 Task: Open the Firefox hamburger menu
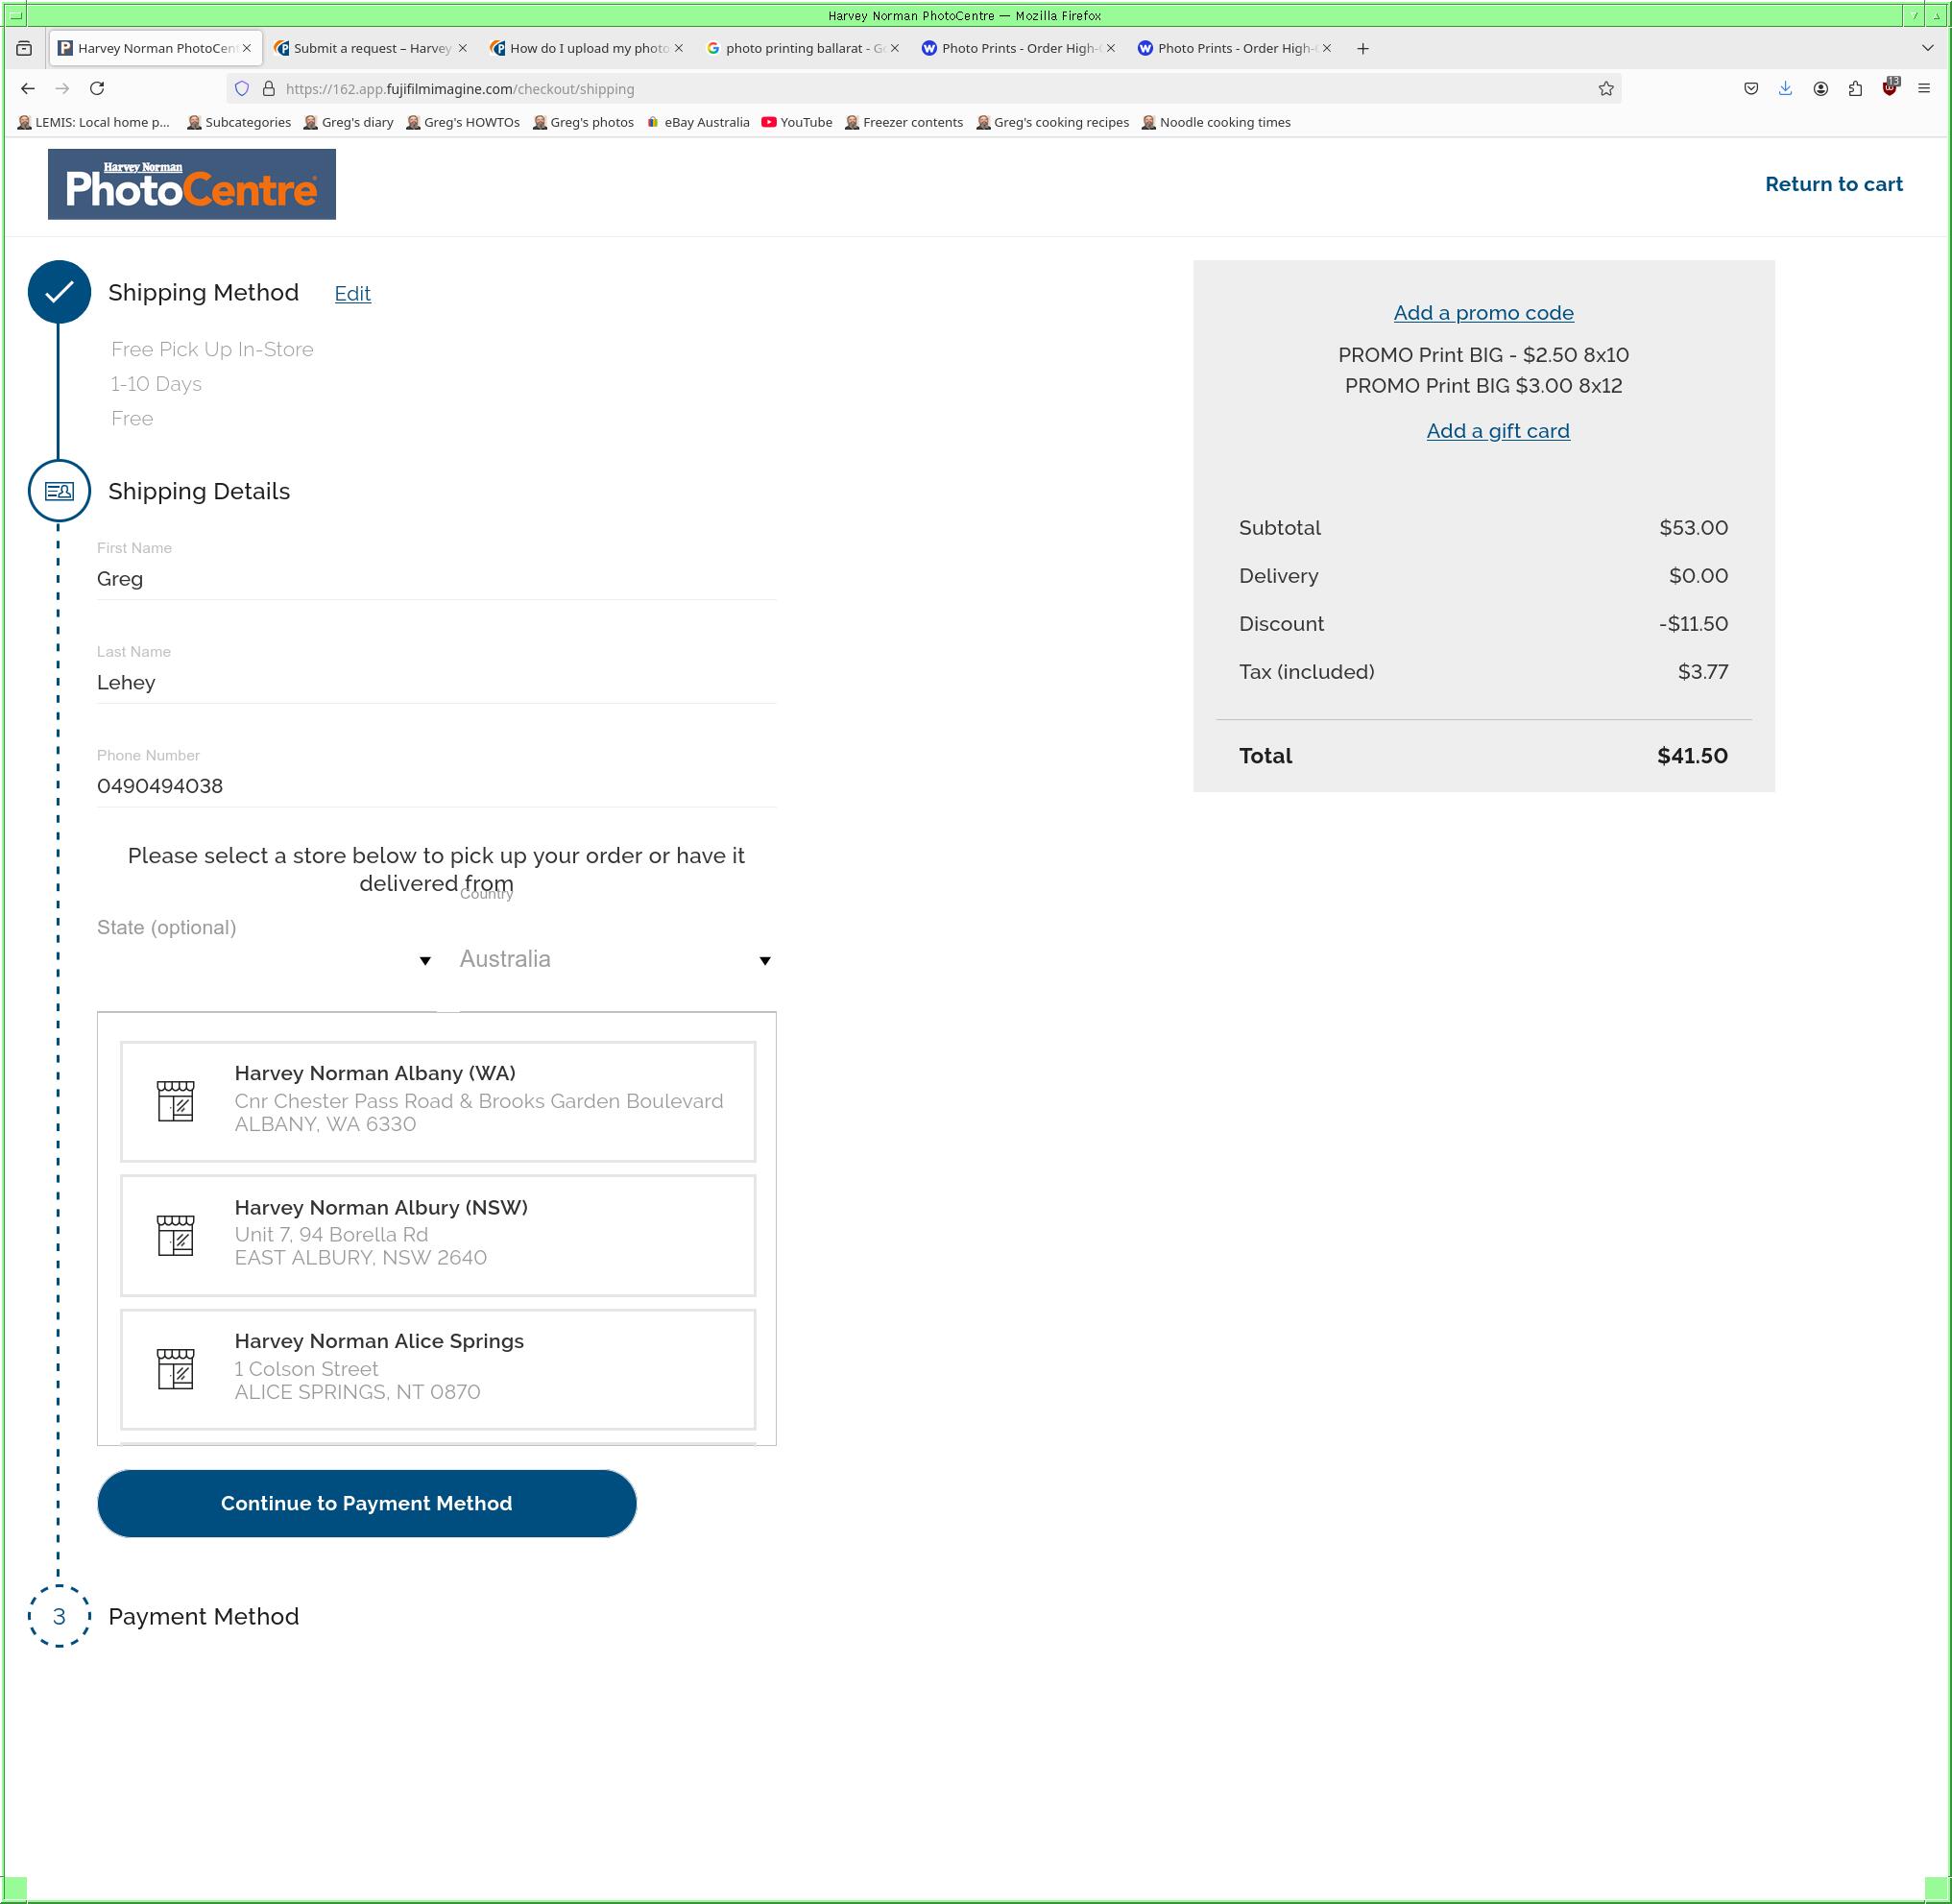(x=1923, y=88)
